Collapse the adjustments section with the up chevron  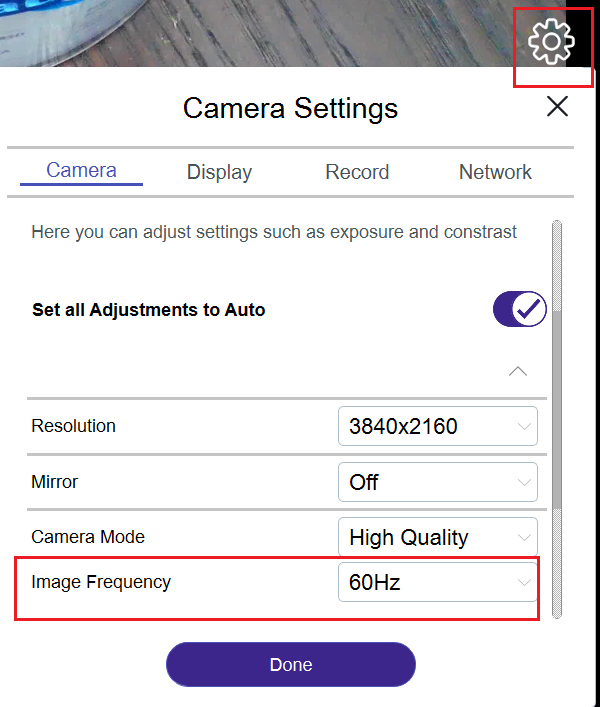tap(518, 371)
